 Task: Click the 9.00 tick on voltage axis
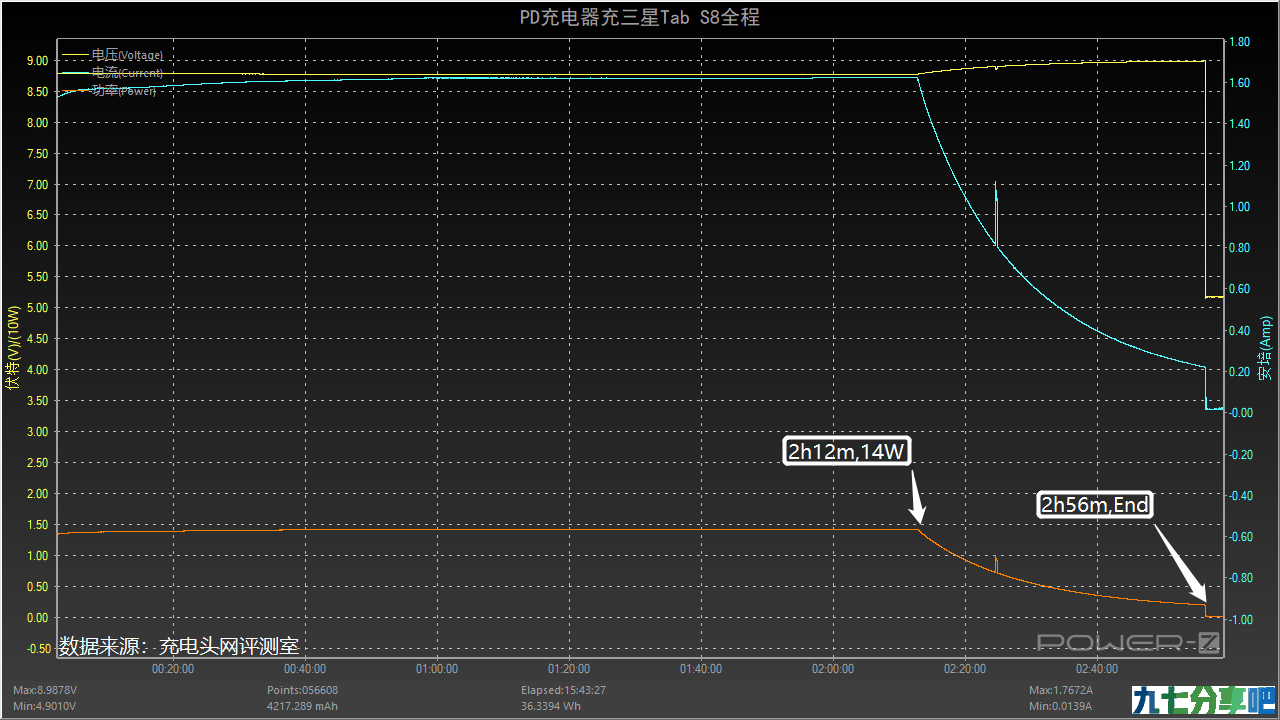coord(37,61)
